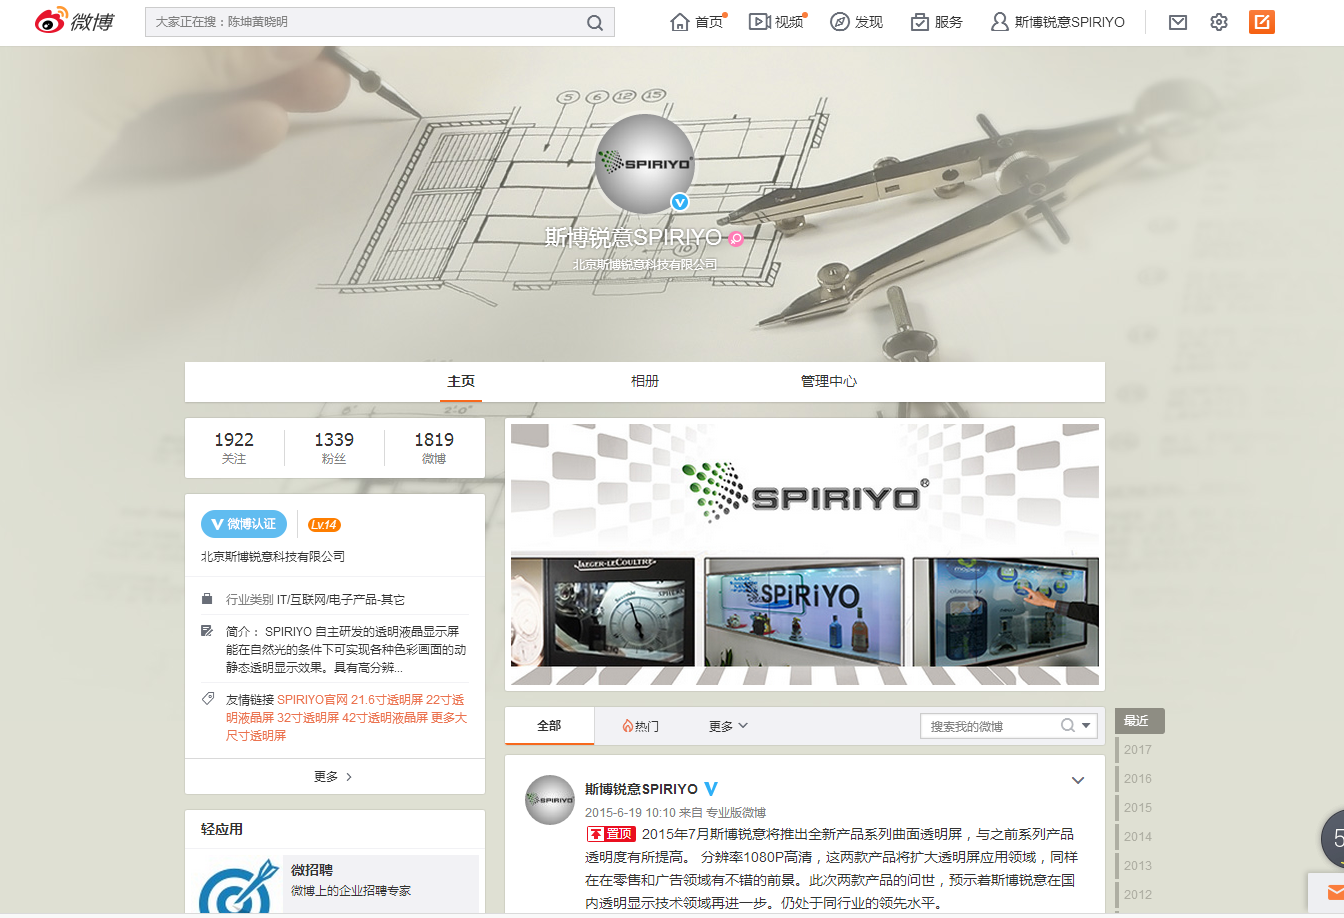Click the orange compose post icon
The height and width of the screenshot is (918, 1344).
(x=1262, y=21)
